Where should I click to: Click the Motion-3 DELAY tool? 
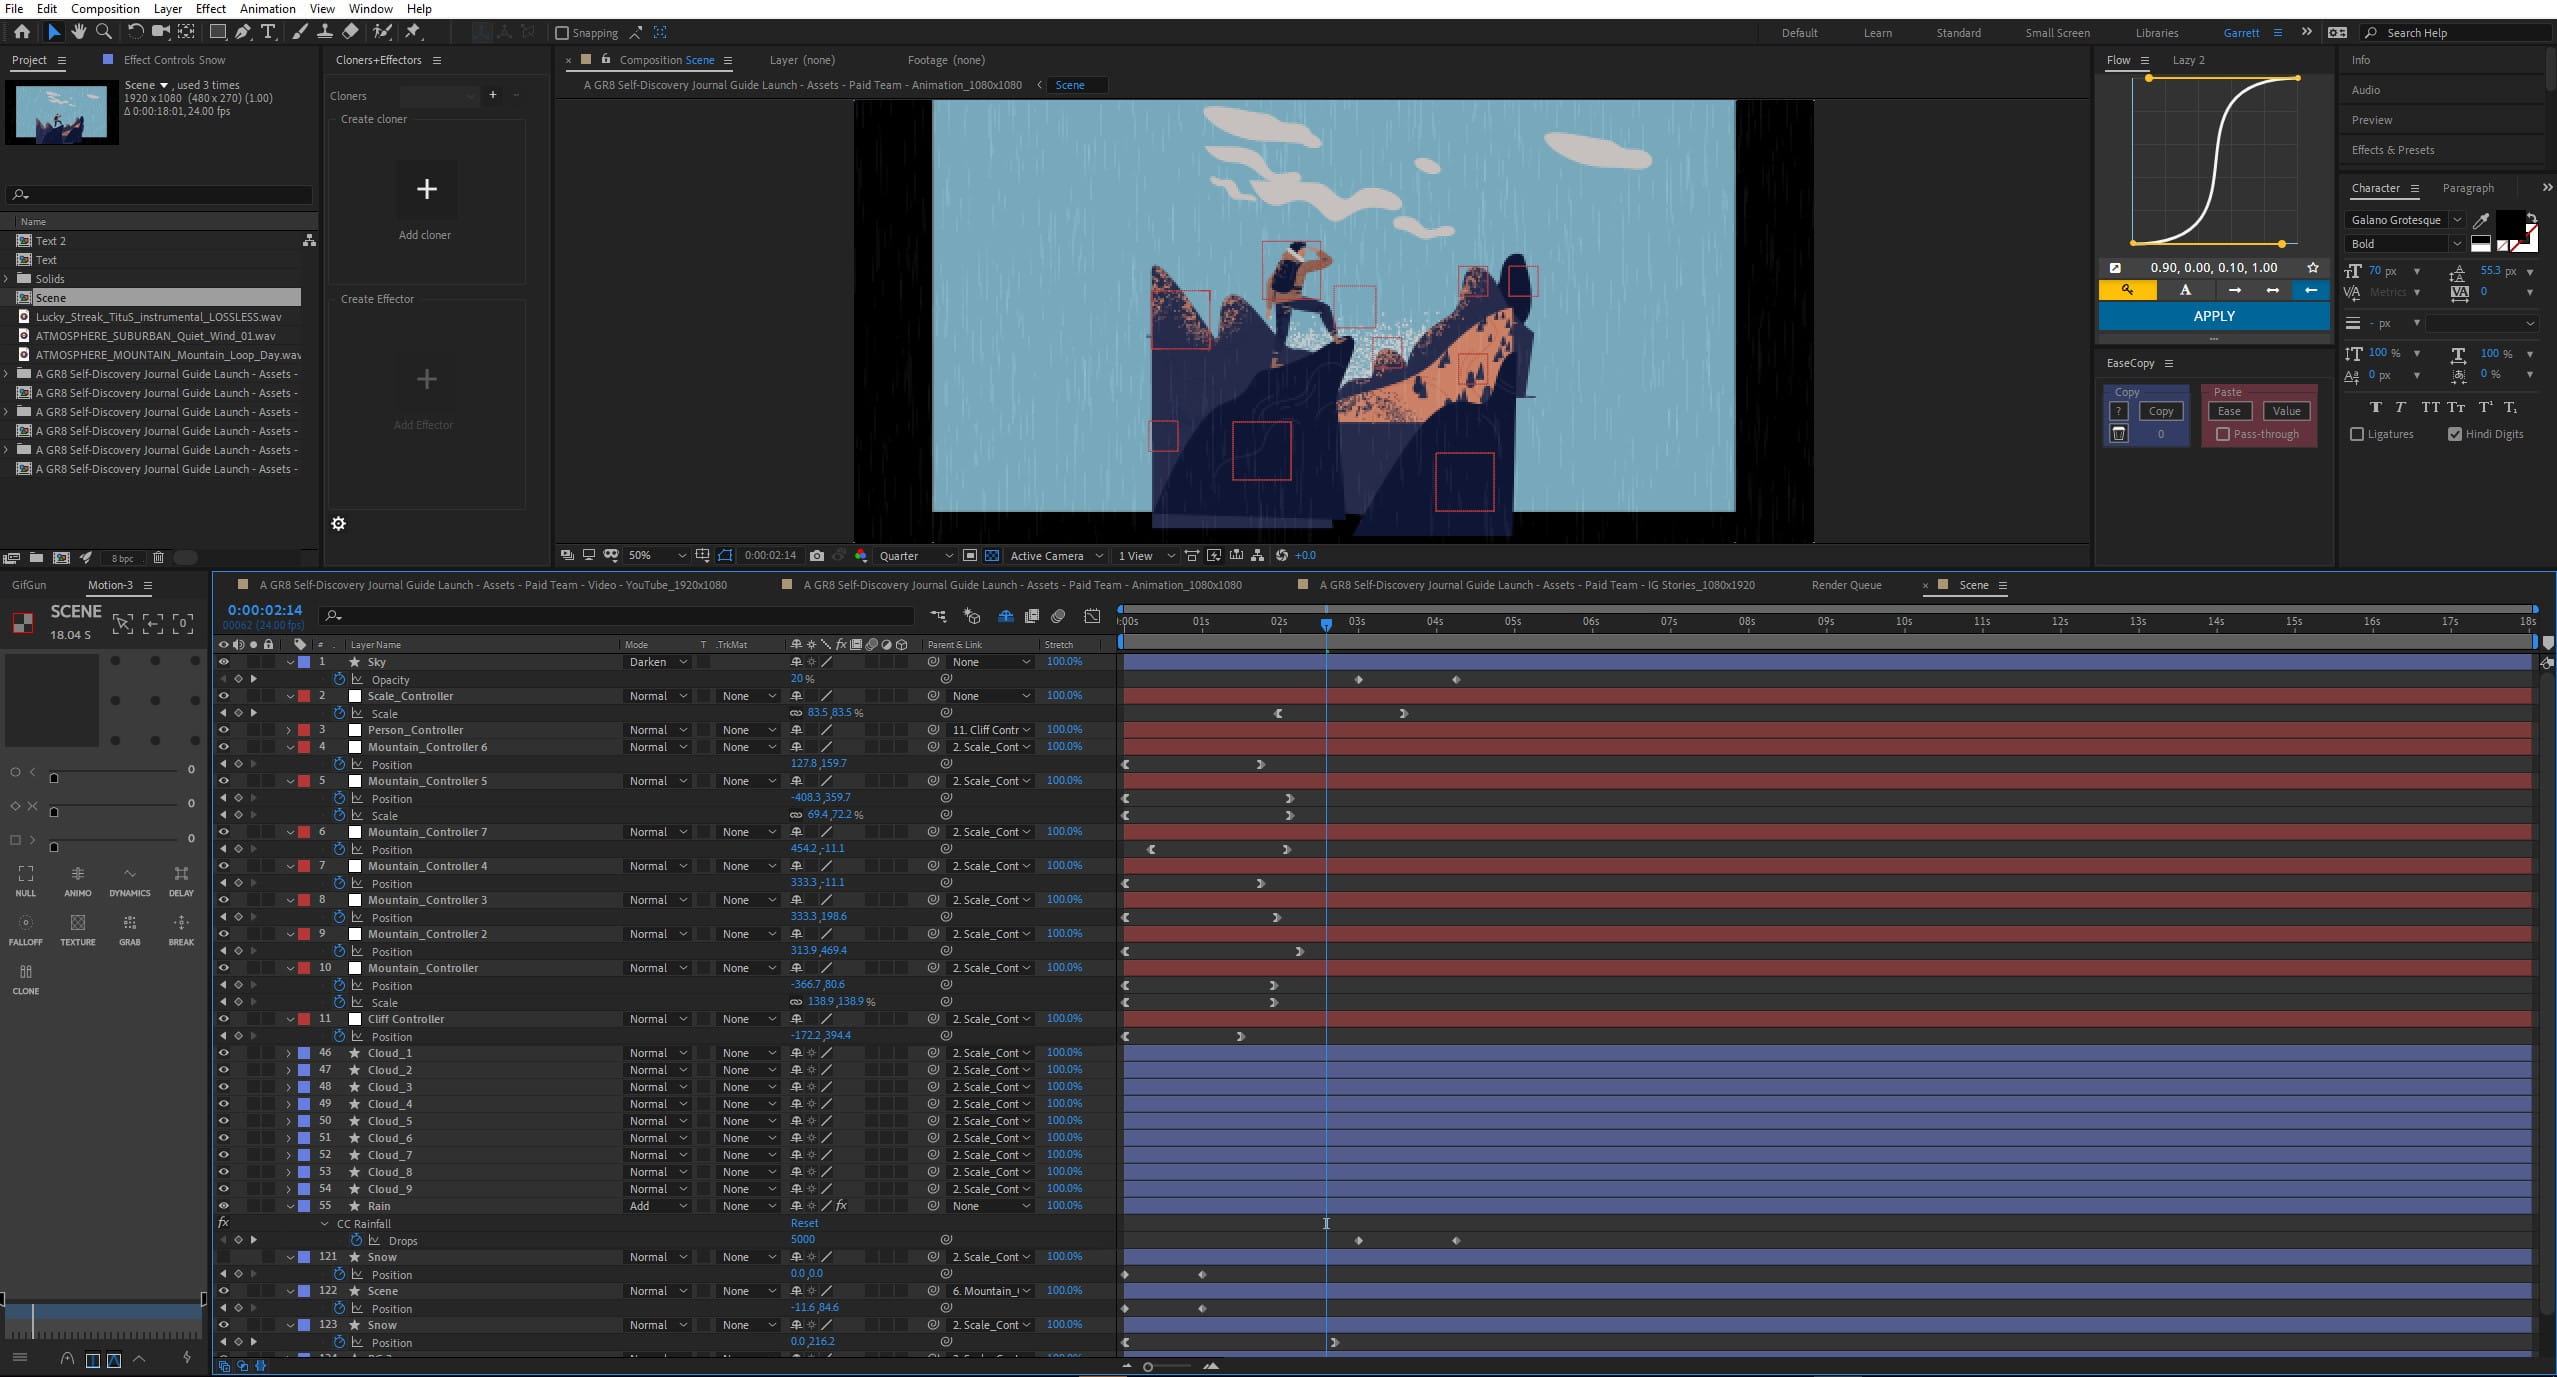(181, 880)
